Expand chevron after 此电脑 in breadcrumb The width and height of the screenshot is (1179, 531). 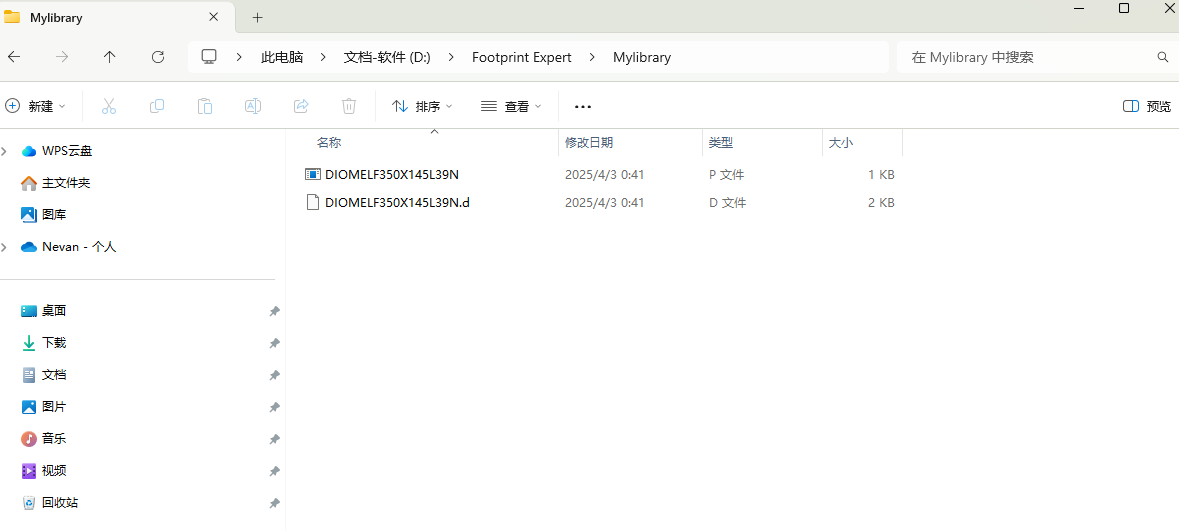point(323,57)
